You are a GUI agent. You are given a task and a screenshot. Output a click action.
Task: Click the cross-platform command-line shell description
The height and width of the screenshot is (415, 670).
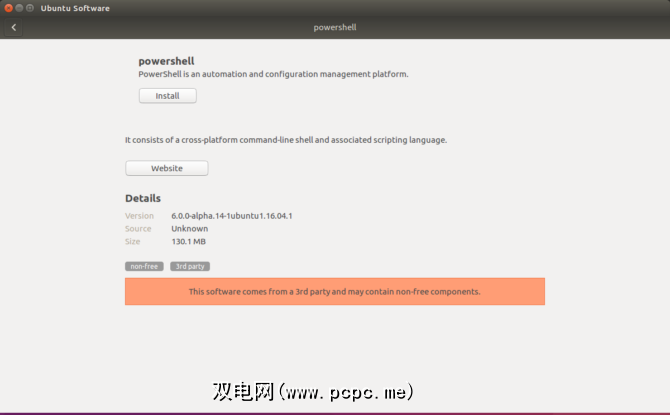[286, 140]
